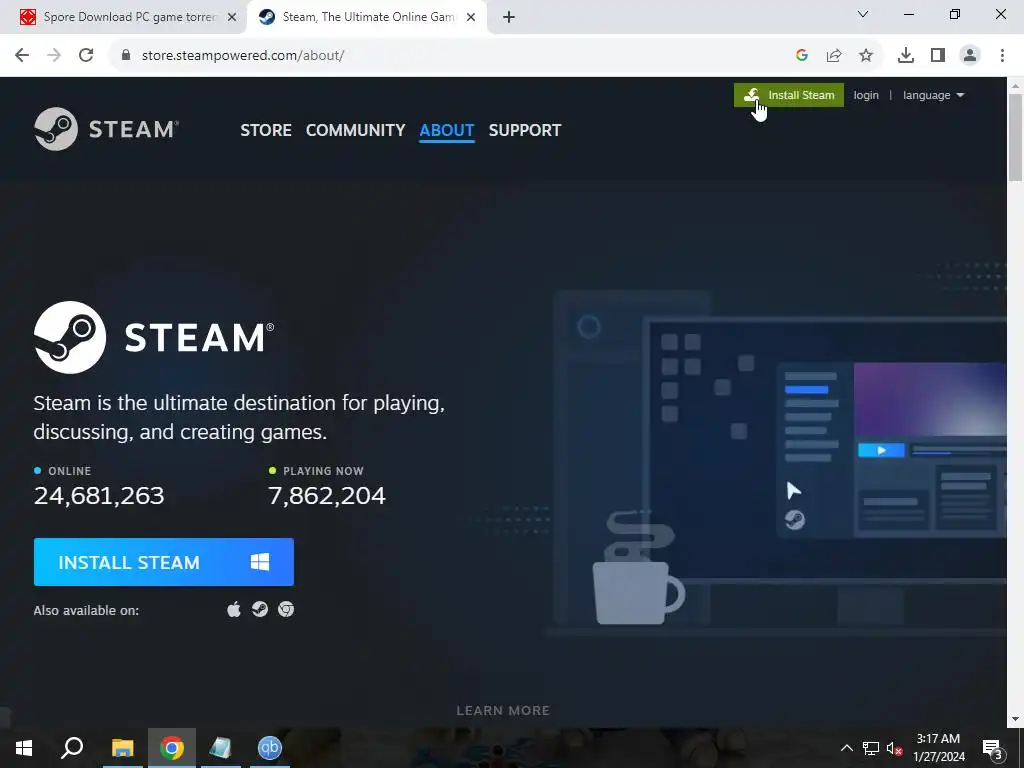The image size is (1024, 768).
Task: Go back to previous page
Action: (22, 56)
